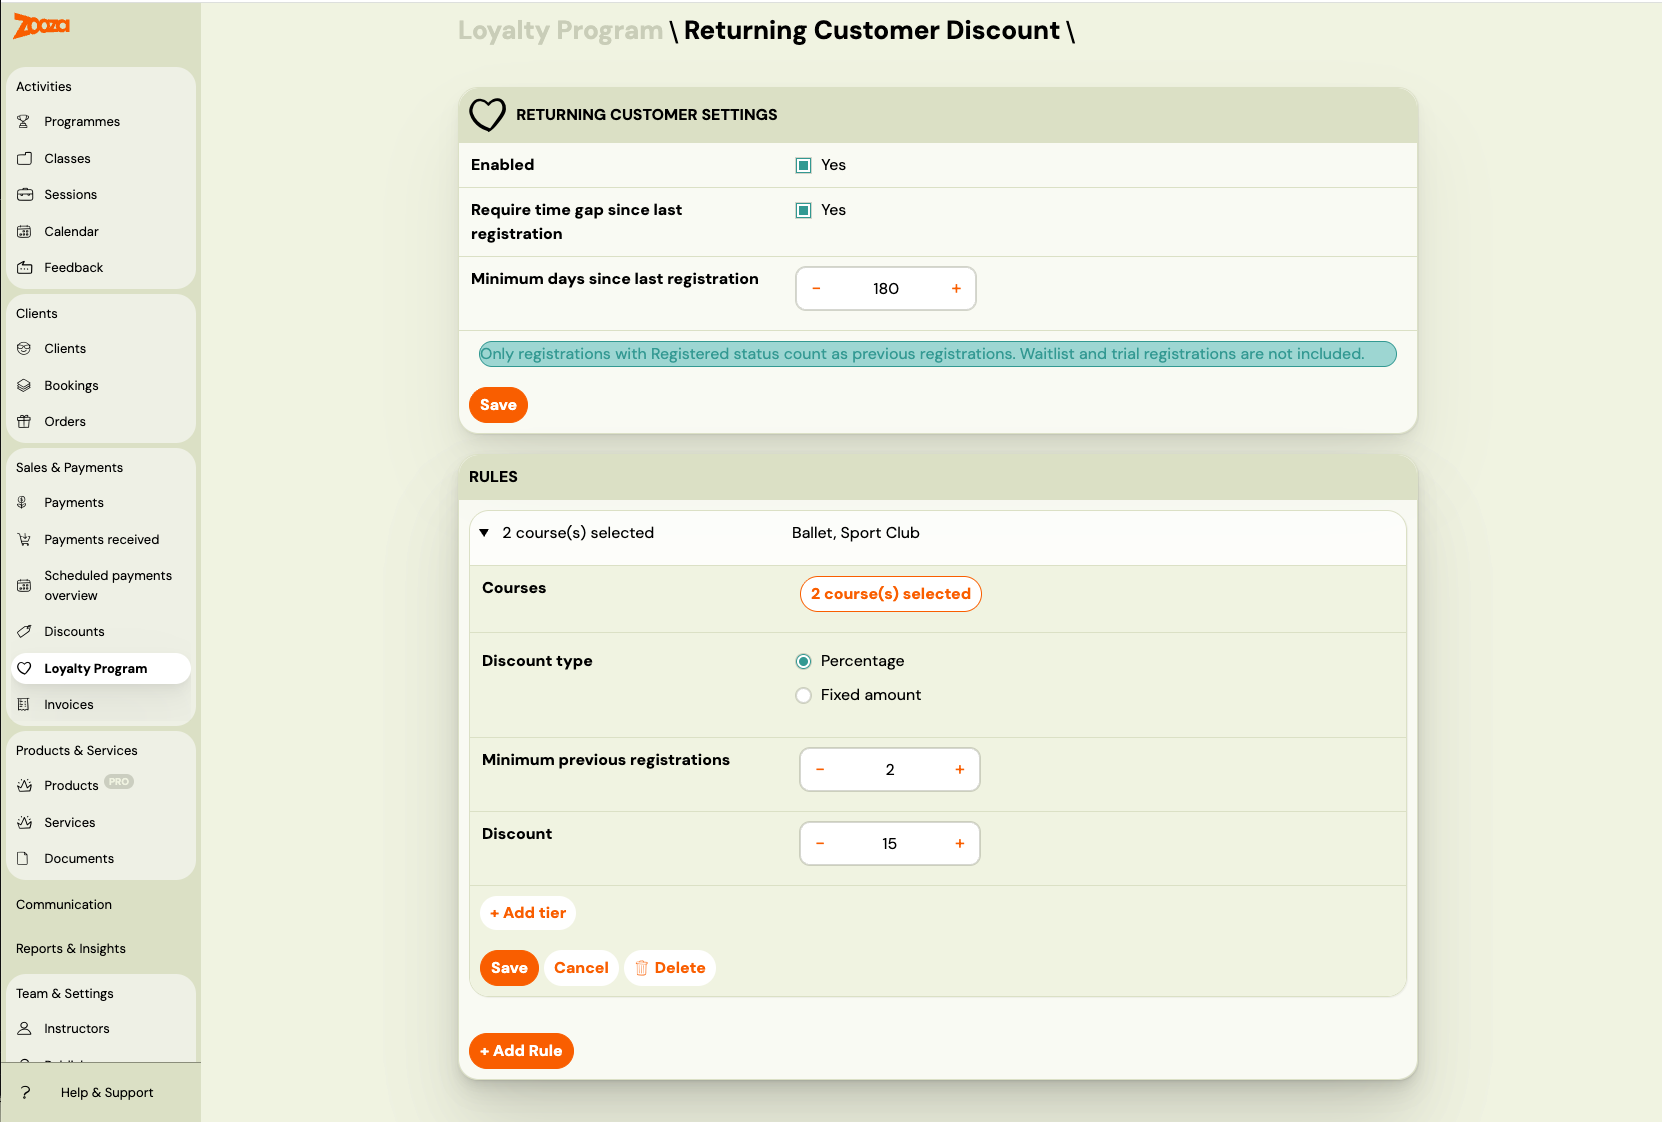Image resolution: width=1662 pixels, height=1122 pixels.
Task: Disable the Enabled checkbox
Action: [x=803, y=165]
